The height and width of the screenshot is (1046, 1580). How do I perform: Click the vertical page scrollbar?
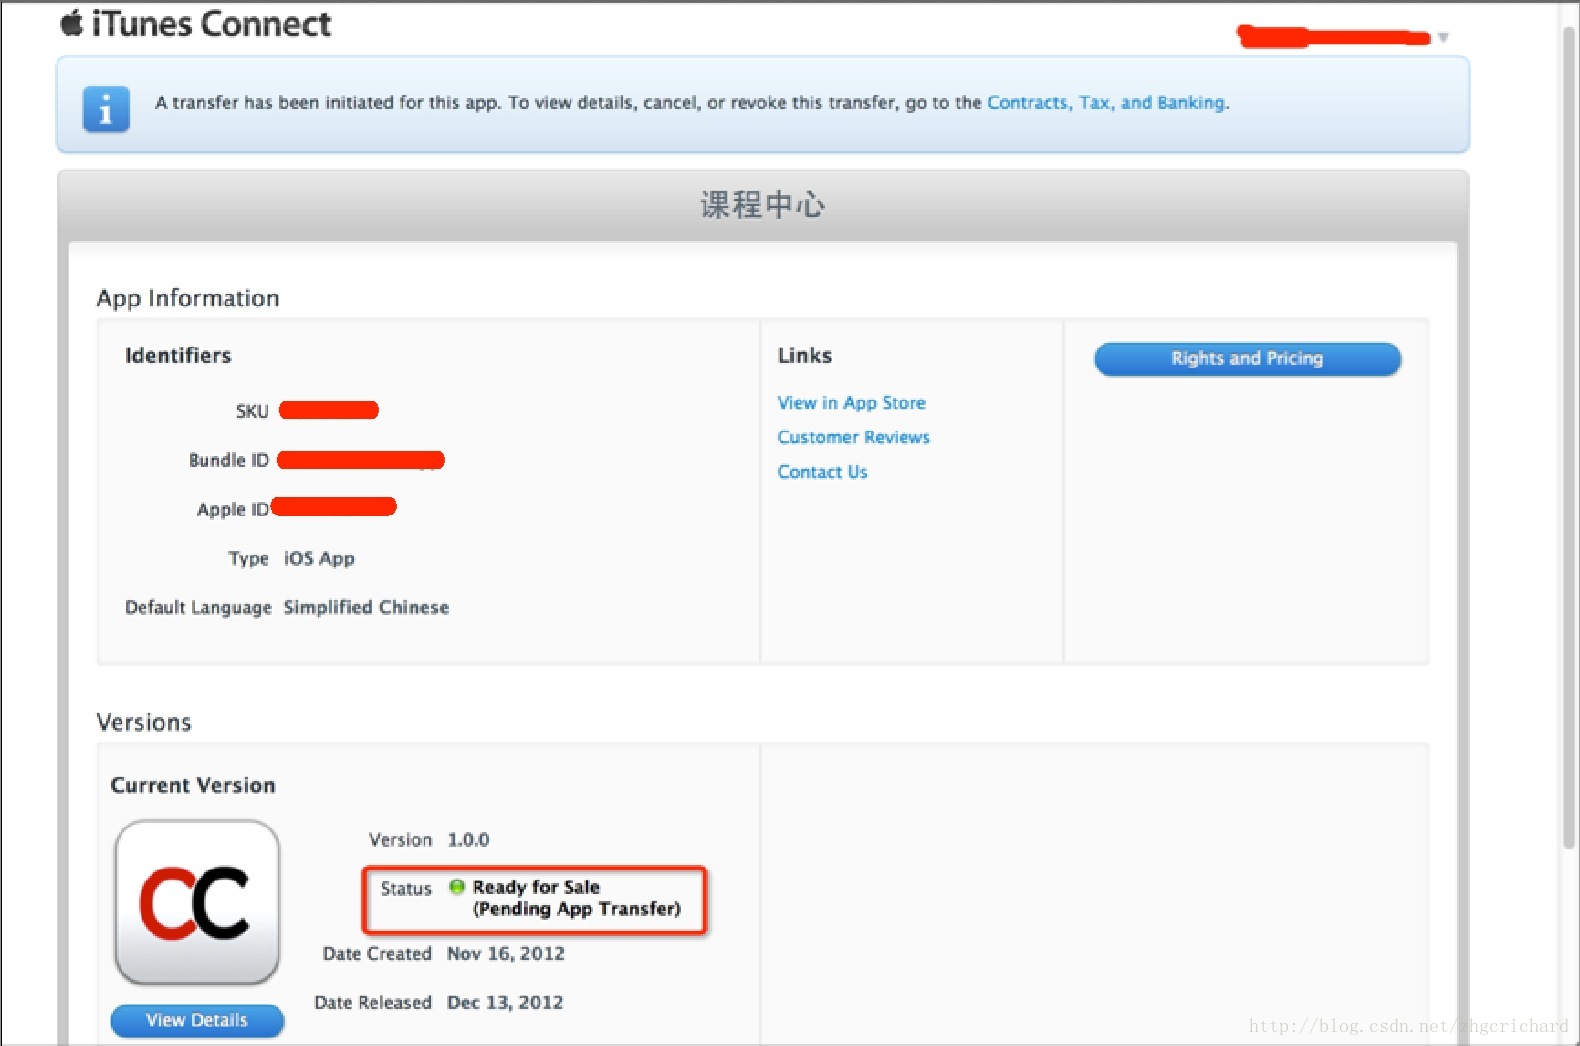coord(1569,440)
